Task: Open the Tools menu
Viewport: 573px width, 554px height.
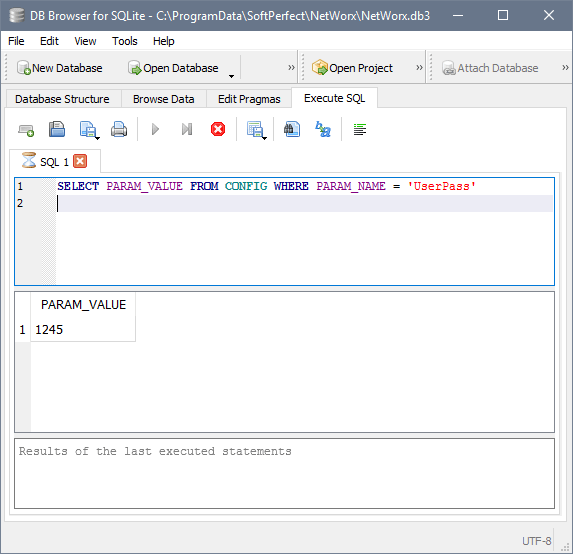Action: pyautogui.click(x=125, y=41)
